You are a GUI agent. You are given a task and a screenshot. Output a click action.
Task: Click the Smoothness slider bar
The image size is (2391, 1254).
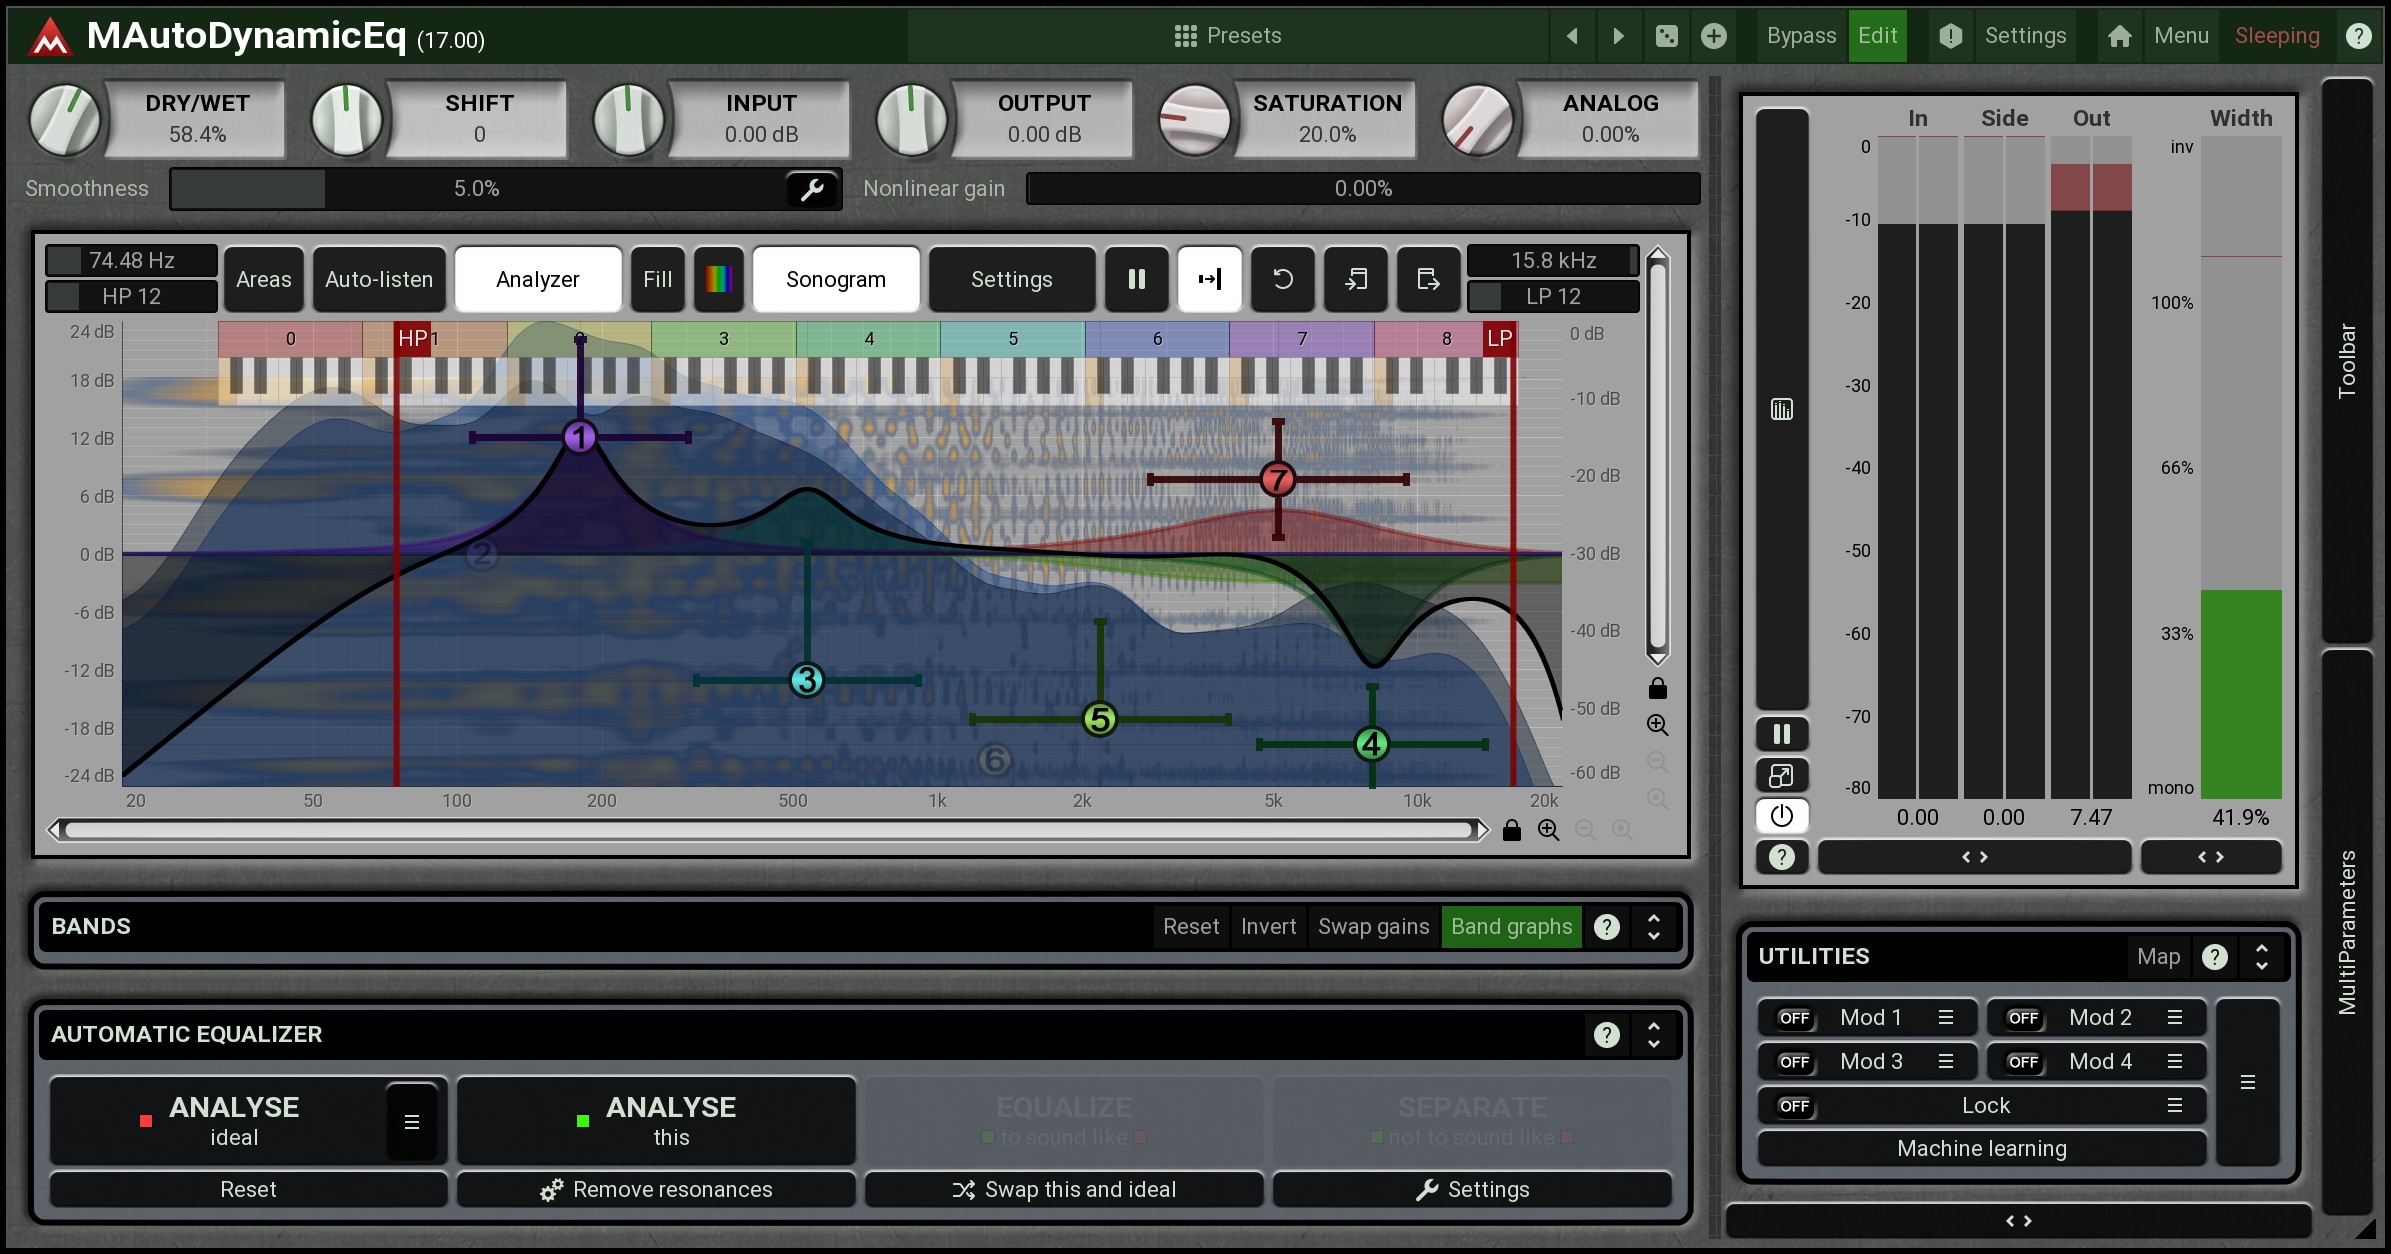click(477, 189)
